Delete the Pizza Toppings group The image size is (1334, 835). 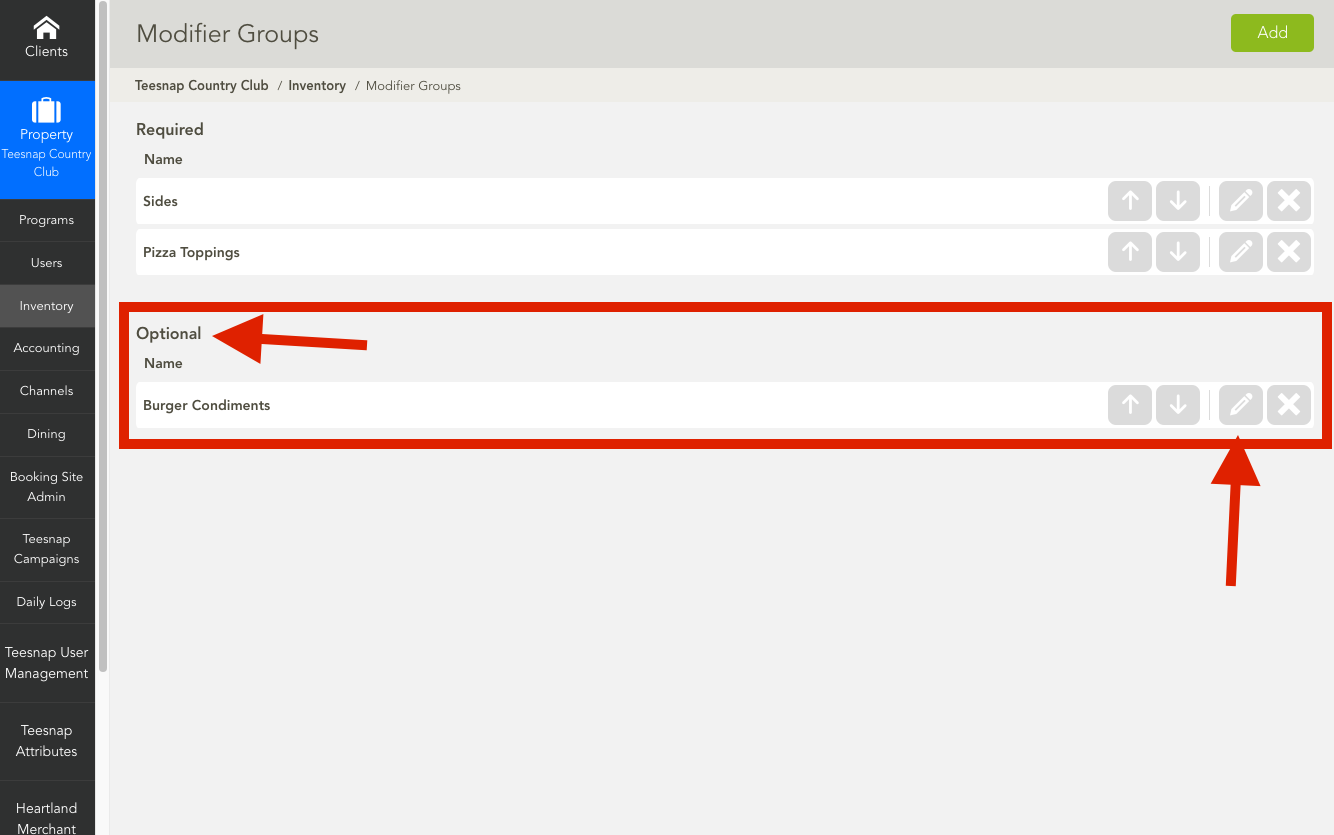pyautogui.click(x=1289, y=252)
